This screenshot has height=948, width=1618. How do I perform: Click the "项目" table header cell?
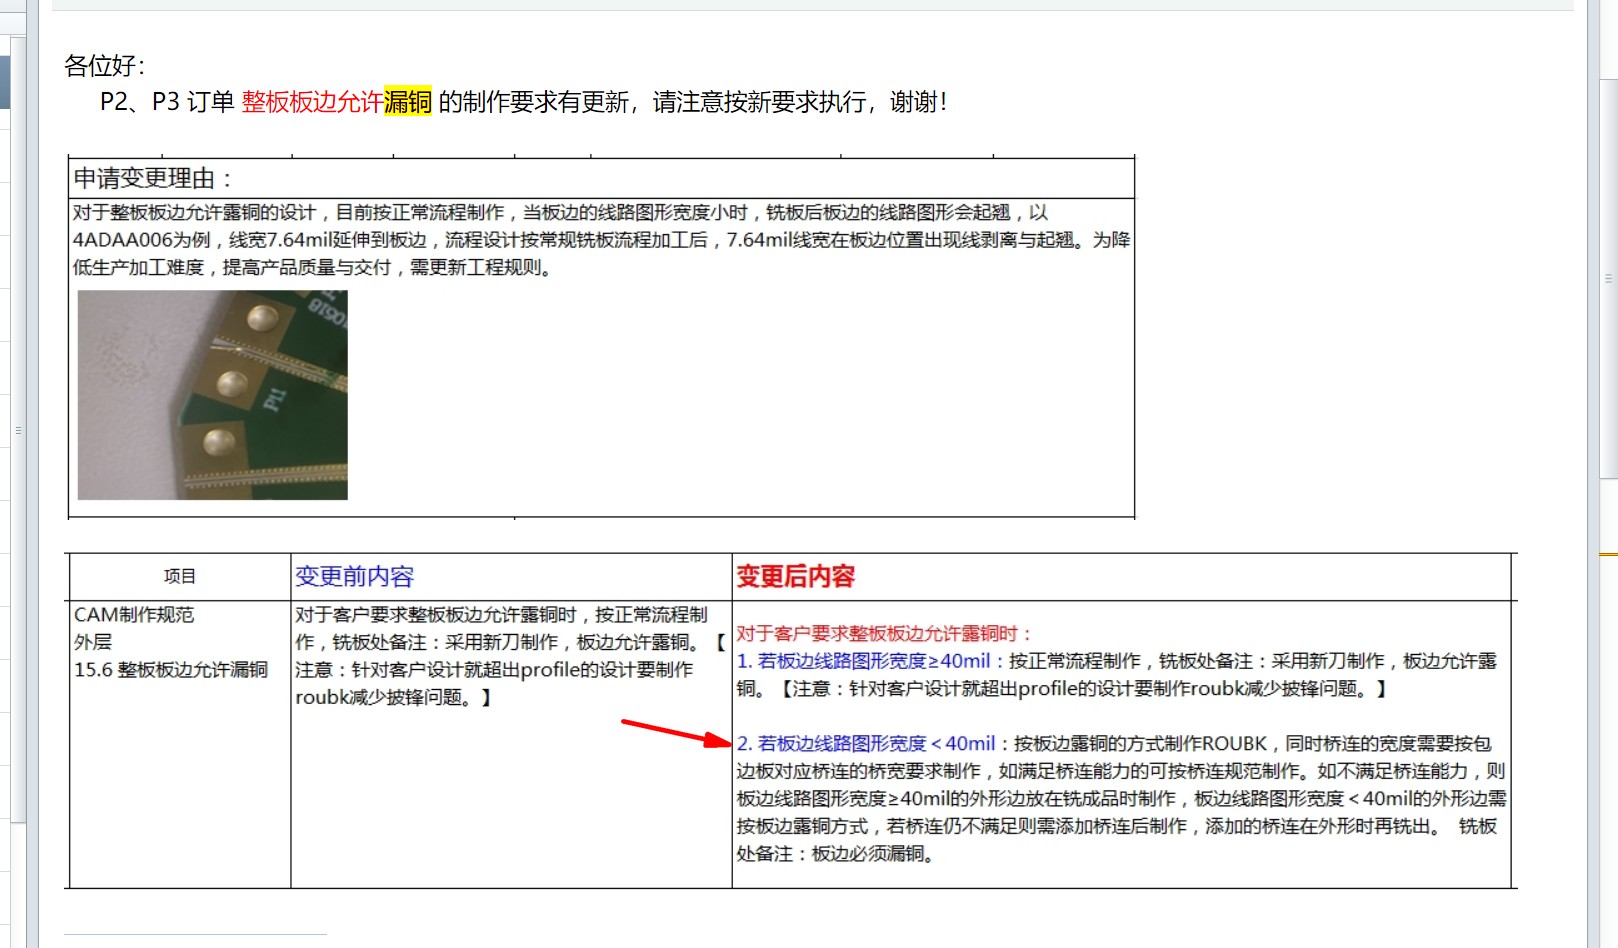[180, 576]
